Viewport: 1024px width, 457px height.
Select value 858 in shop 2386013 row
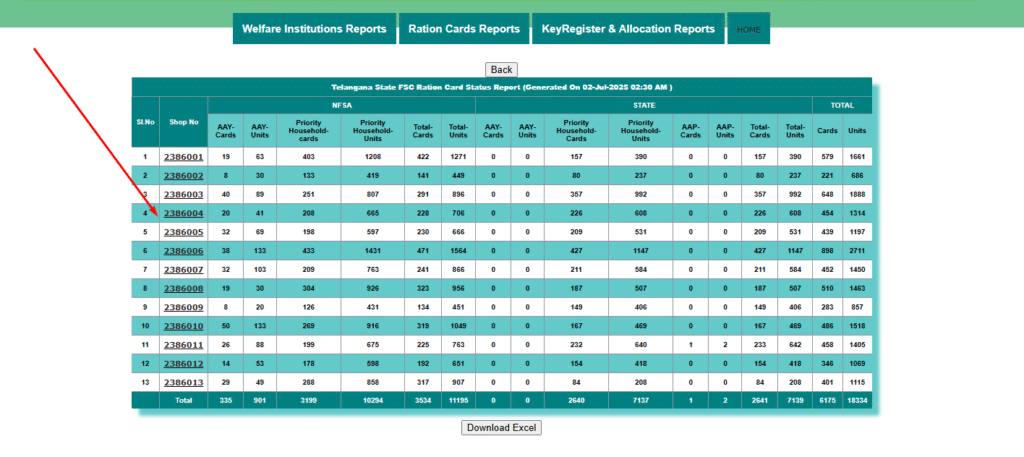coord(372,383)
